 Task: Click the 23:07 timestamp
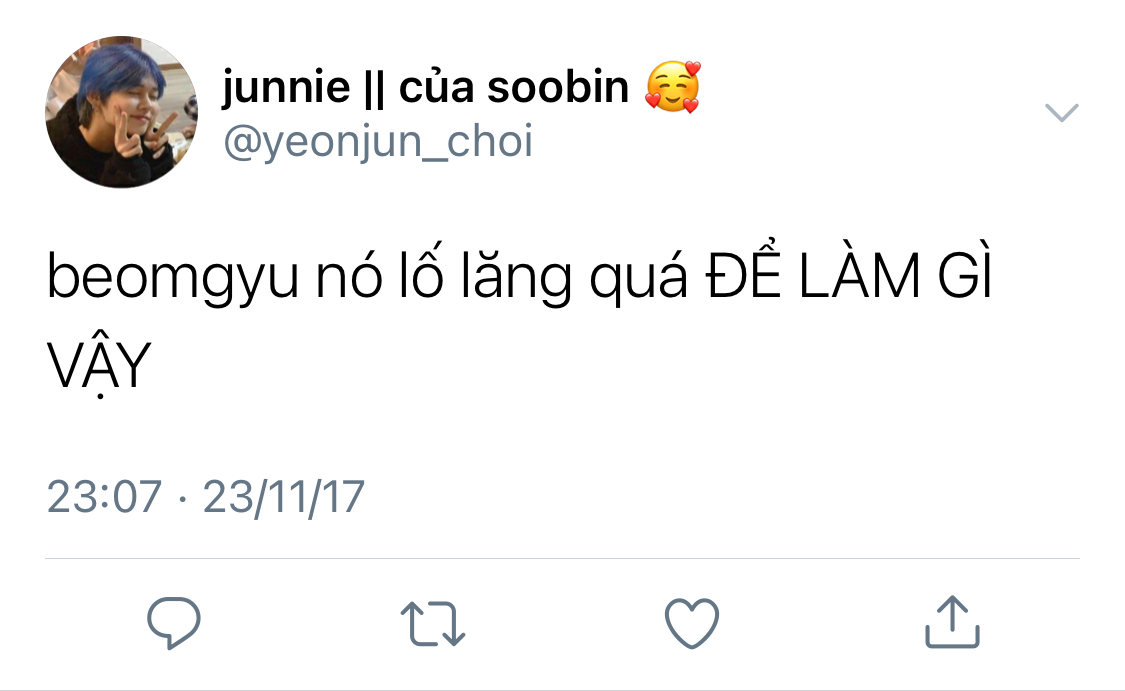click(104, 497)
